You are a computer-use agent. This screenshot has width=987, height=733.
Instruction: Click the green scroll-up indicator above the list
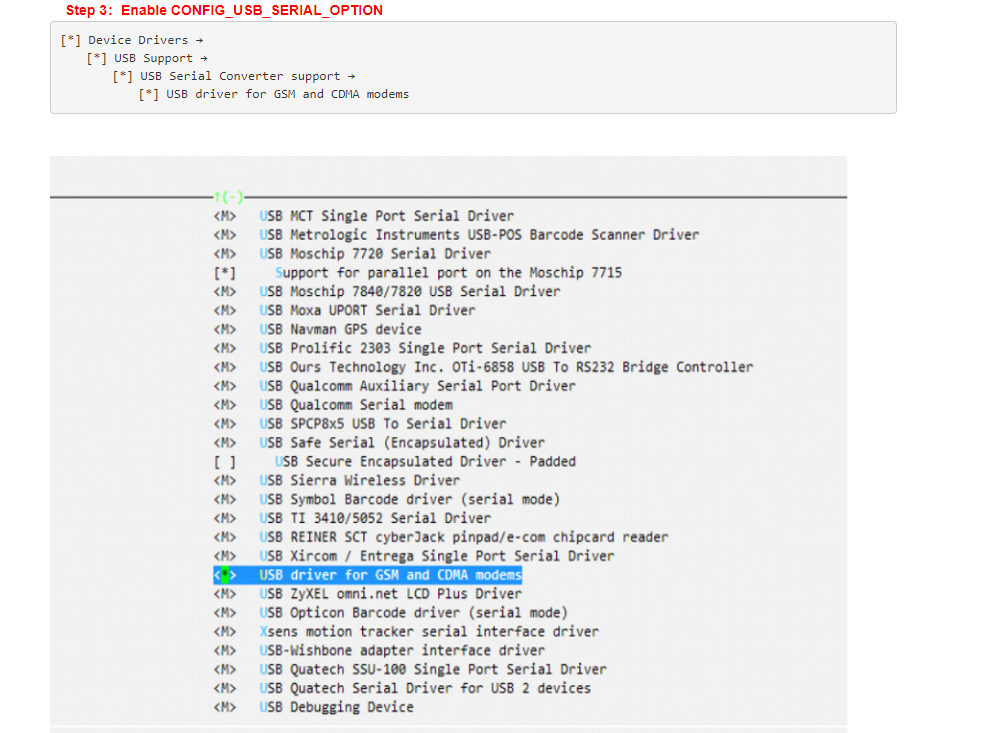click(228, 197)
